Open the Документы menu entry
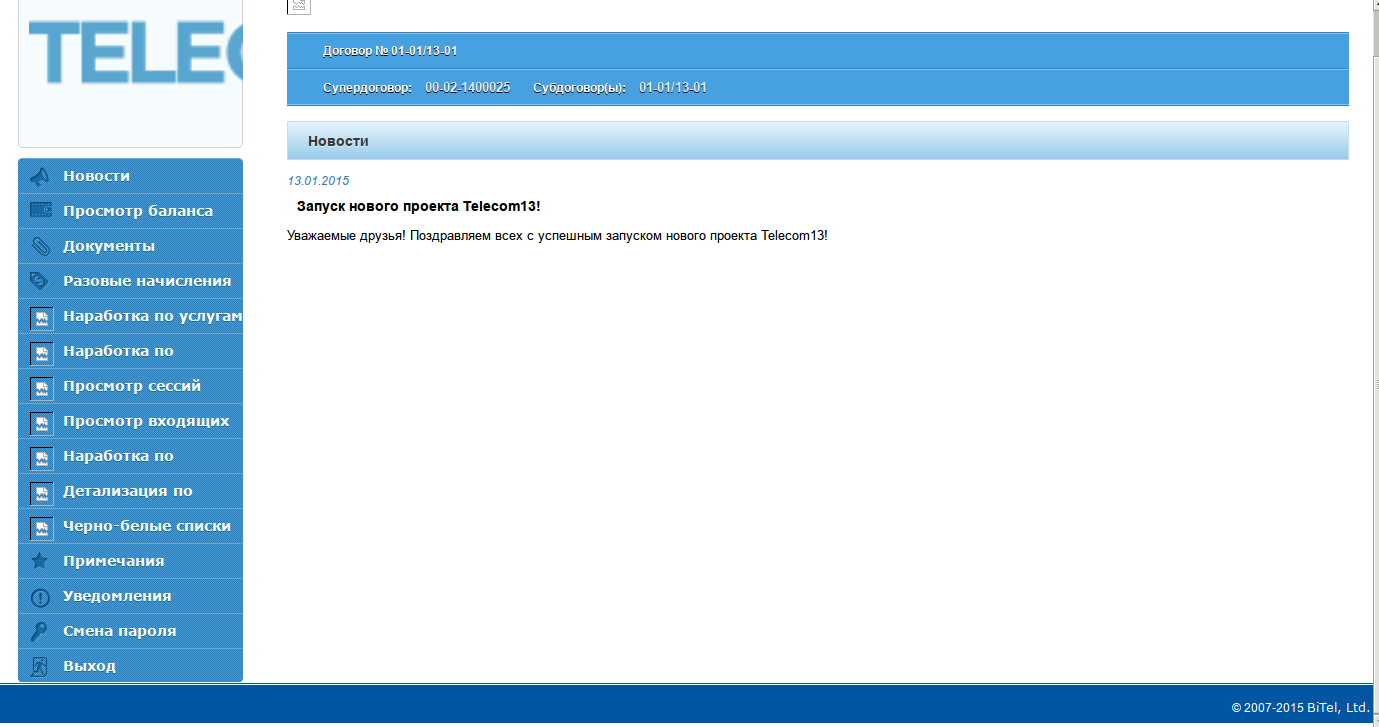Viewport: 1379px width, 727px height. tap(130, 246)
